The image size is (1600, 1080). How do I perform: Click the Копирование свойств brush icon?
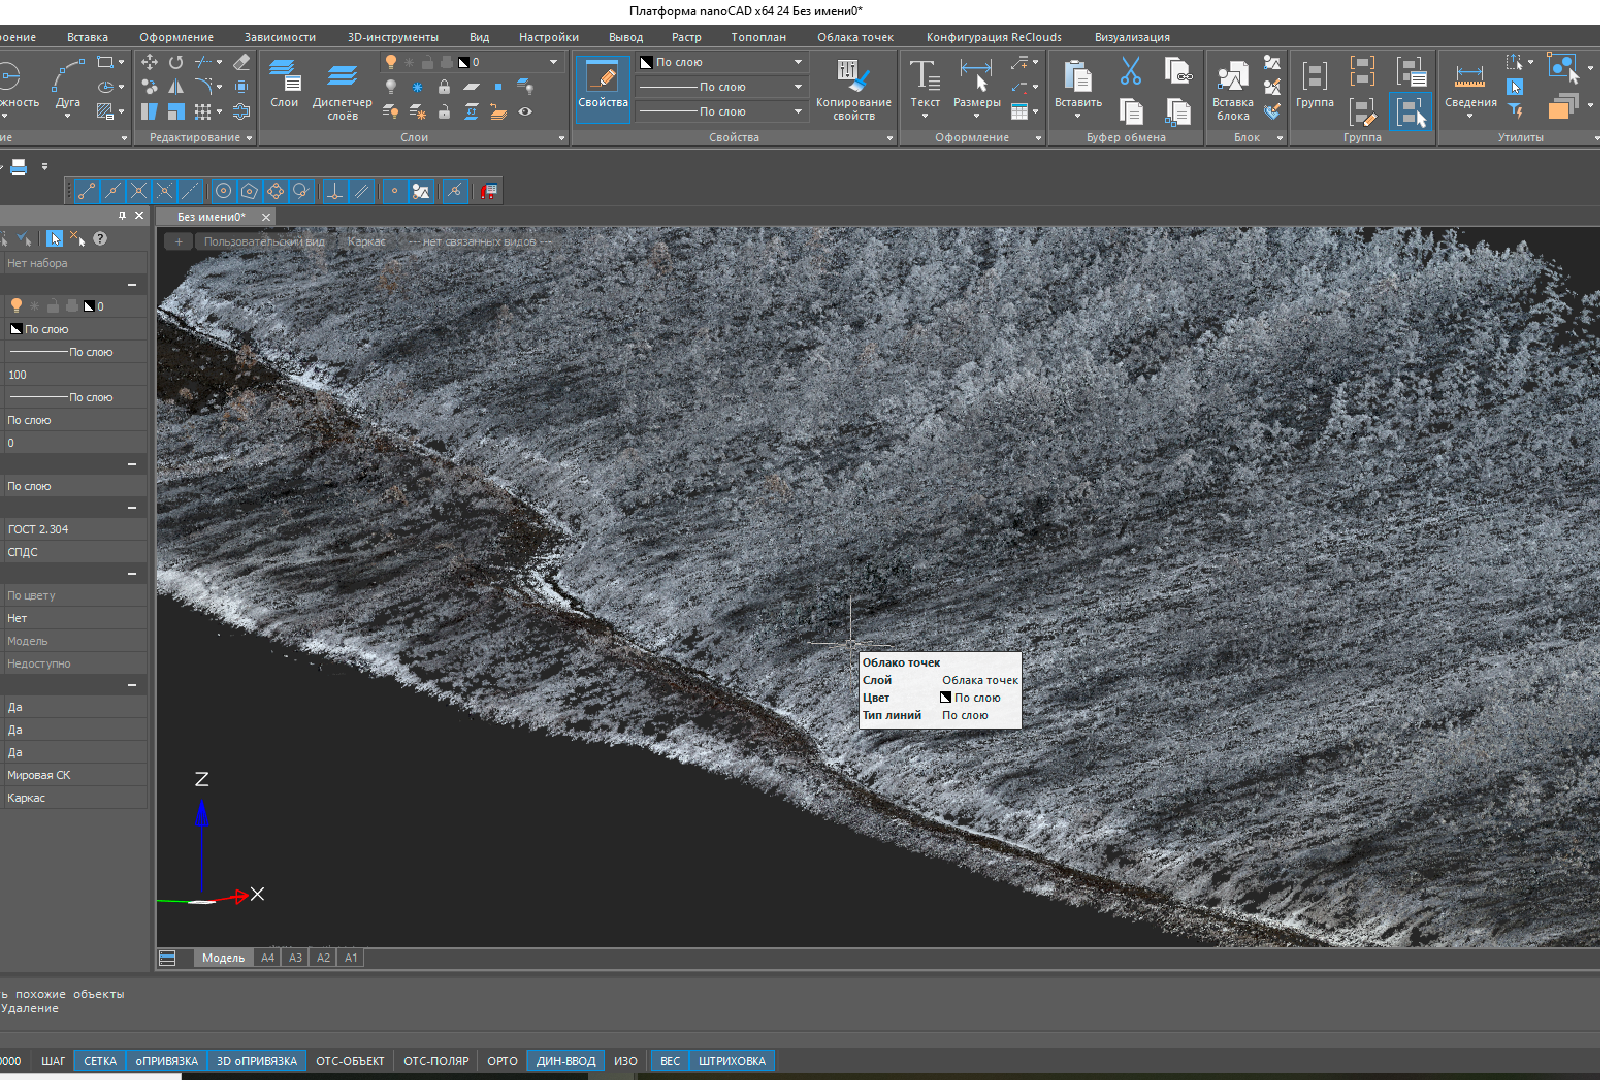pos(853,76)
